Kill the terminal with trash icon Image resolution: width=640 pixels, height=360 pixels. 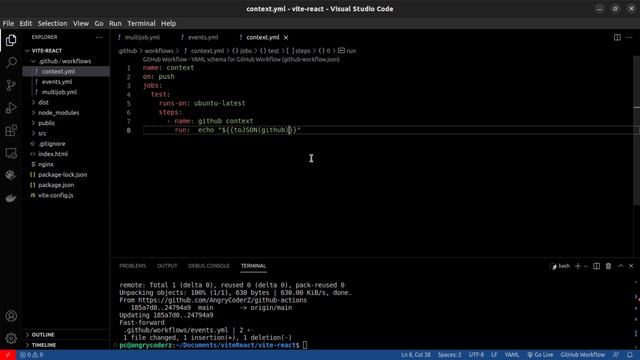click(x=608, y=266)
